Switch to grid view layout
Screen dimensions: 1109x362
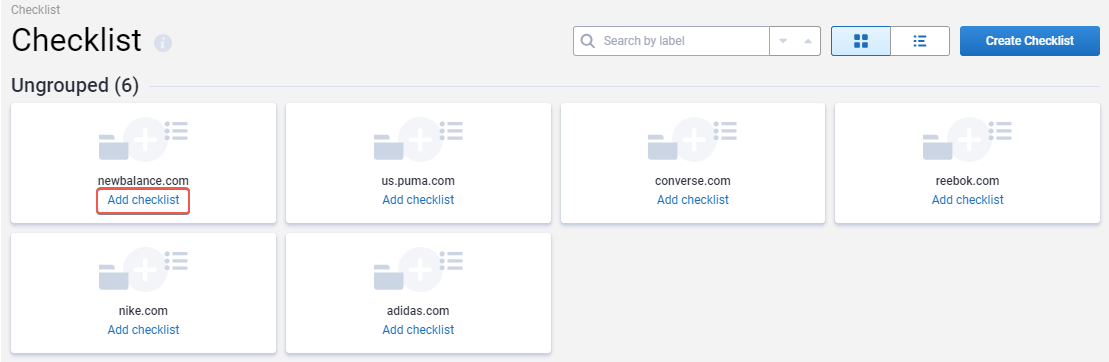tap(860, 41)
